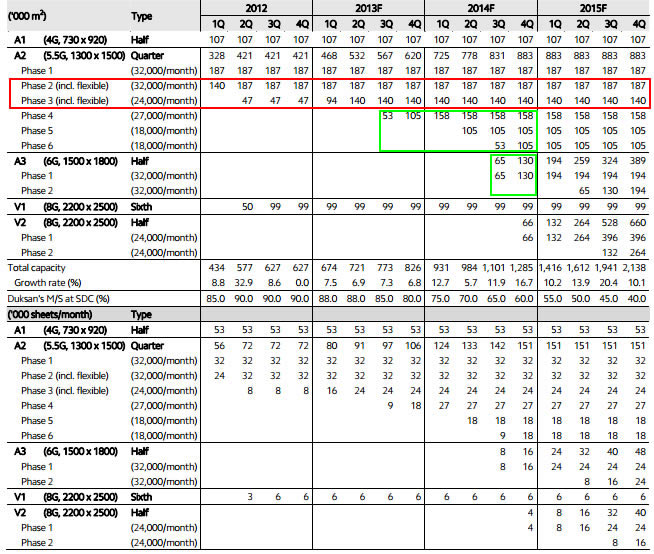Select the A2 value 328

[217, 55]
